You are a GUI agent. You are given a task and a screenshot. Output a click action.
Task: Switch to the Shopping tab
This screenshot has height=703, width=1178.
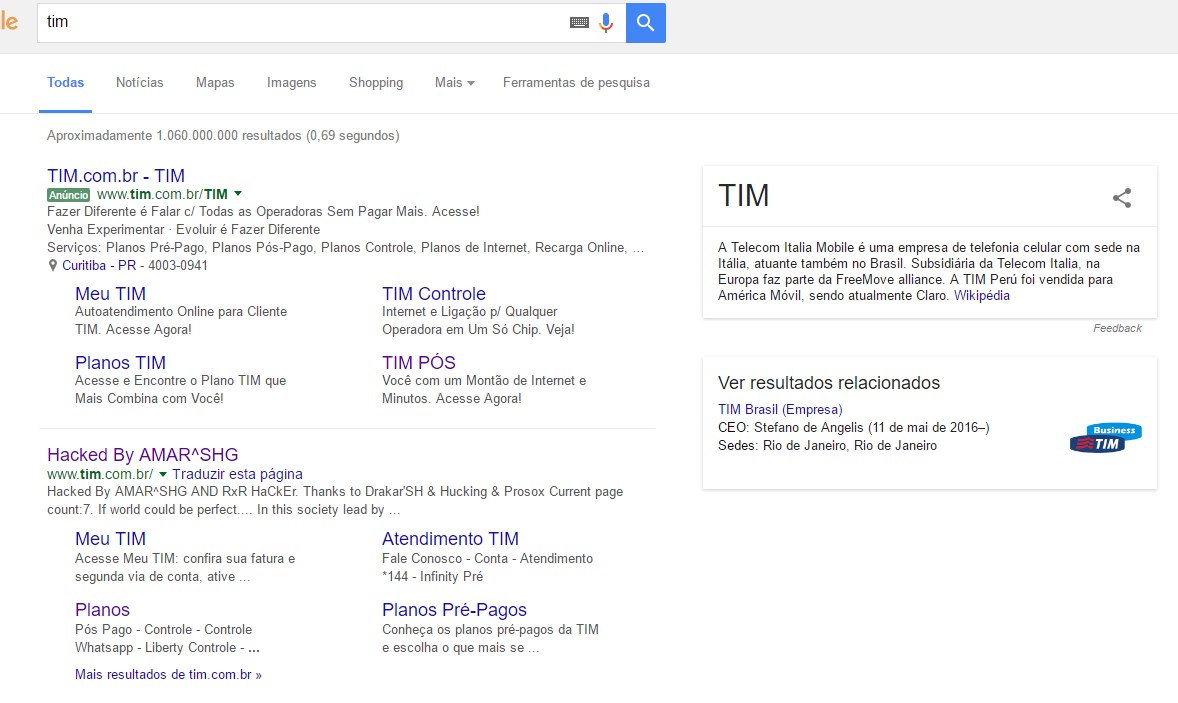[376, 83]
